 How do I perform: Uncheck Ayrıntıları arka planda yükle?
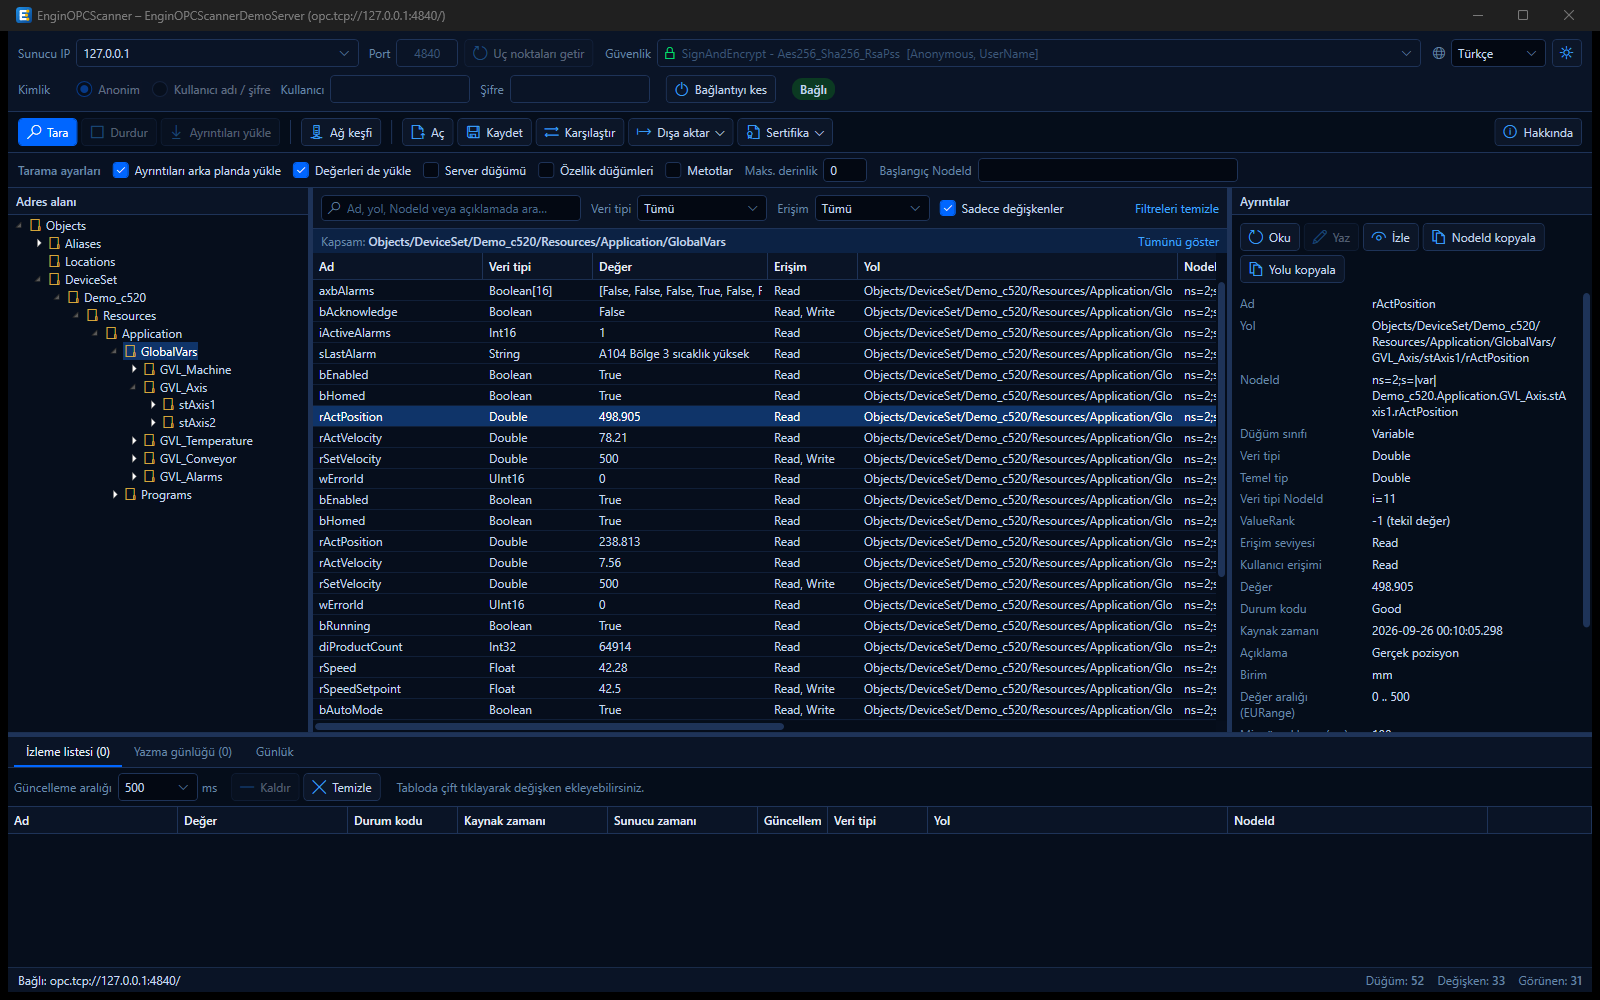(x=121, y=170)
